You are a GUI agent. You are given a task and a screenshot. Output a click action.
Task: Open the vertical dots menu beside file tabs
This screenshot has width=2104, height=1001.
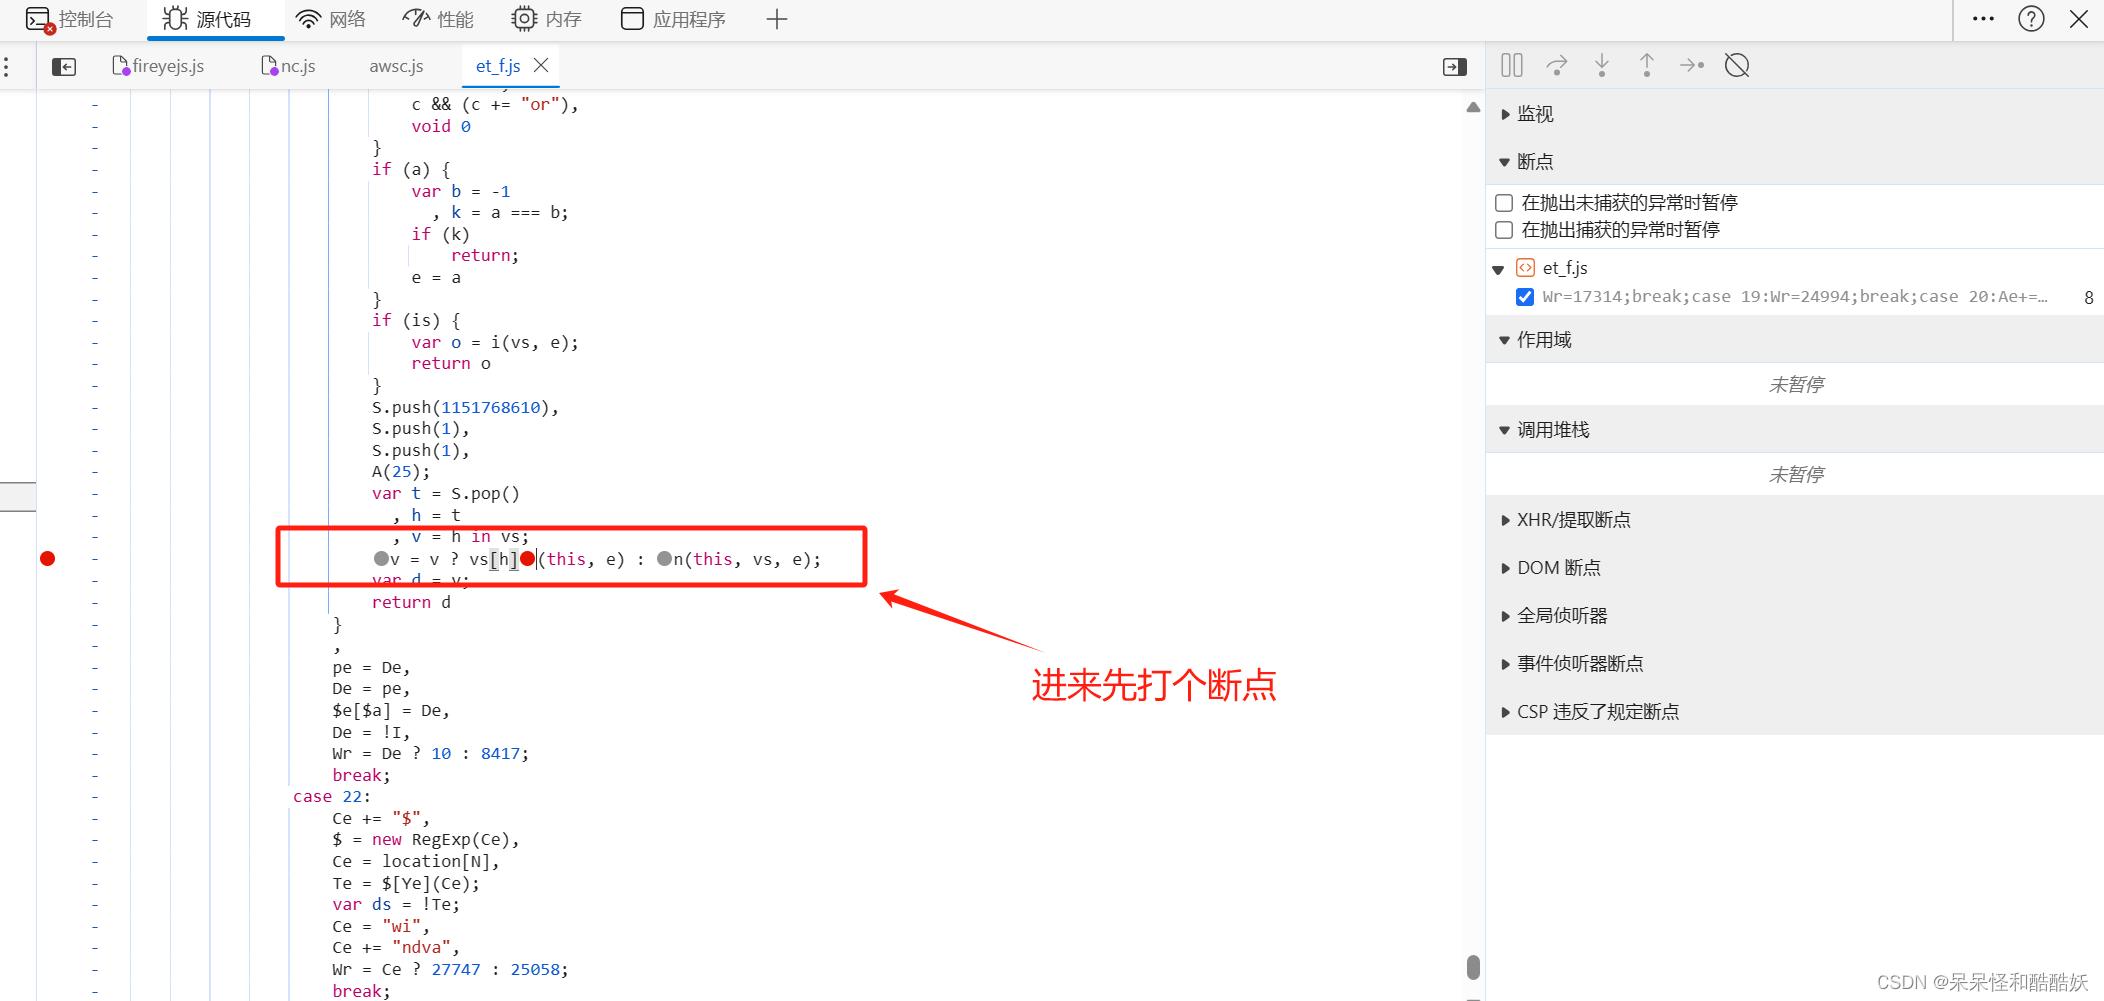6,67
